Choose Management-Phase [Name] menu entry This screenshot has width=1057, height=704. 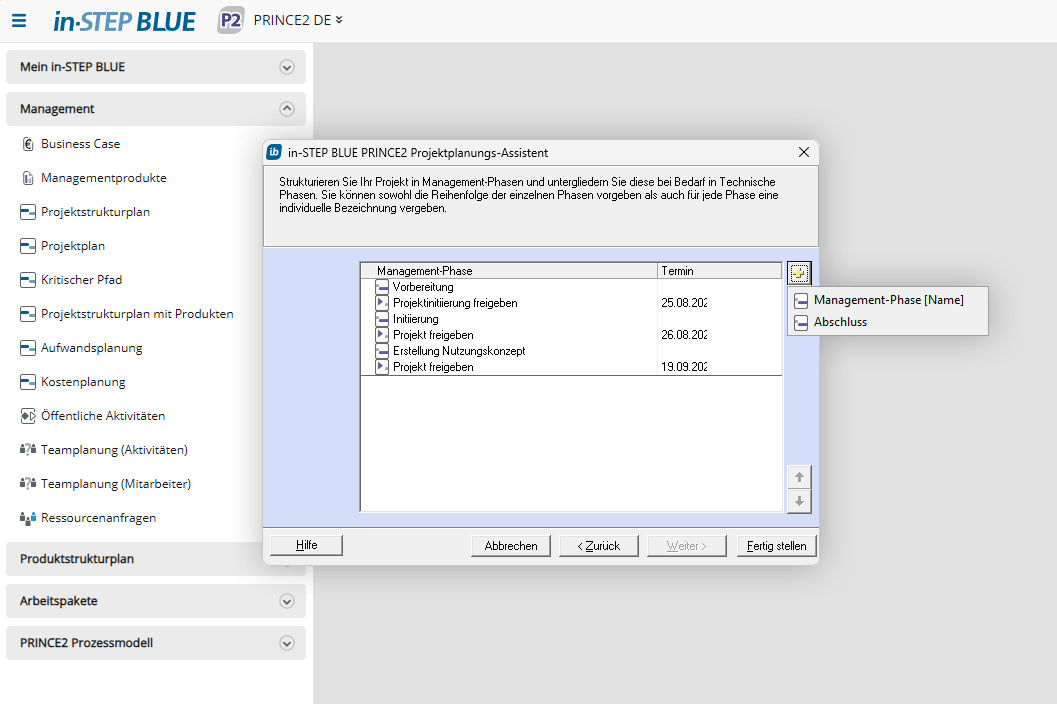(x=888, y=300)
